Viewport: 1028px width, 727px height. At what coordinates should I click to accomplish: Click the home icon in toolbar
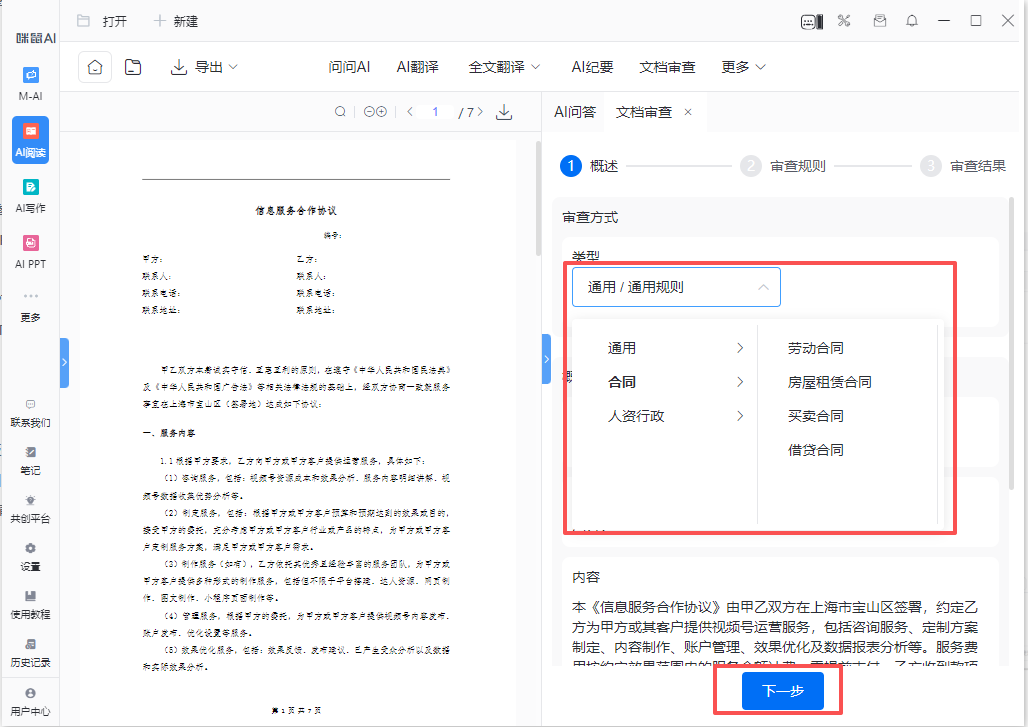point(95,67)
